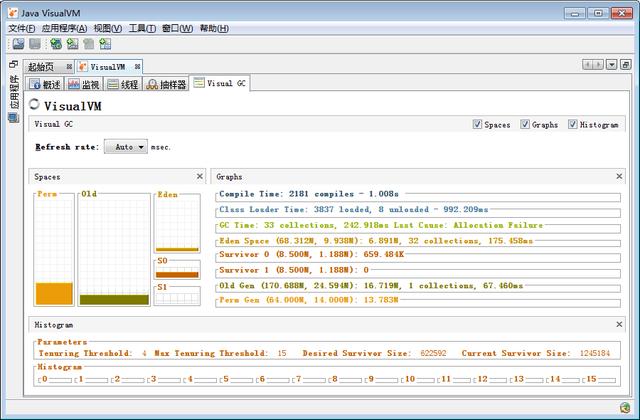Click the add JMX connection toolbar icon

(56, 44)
